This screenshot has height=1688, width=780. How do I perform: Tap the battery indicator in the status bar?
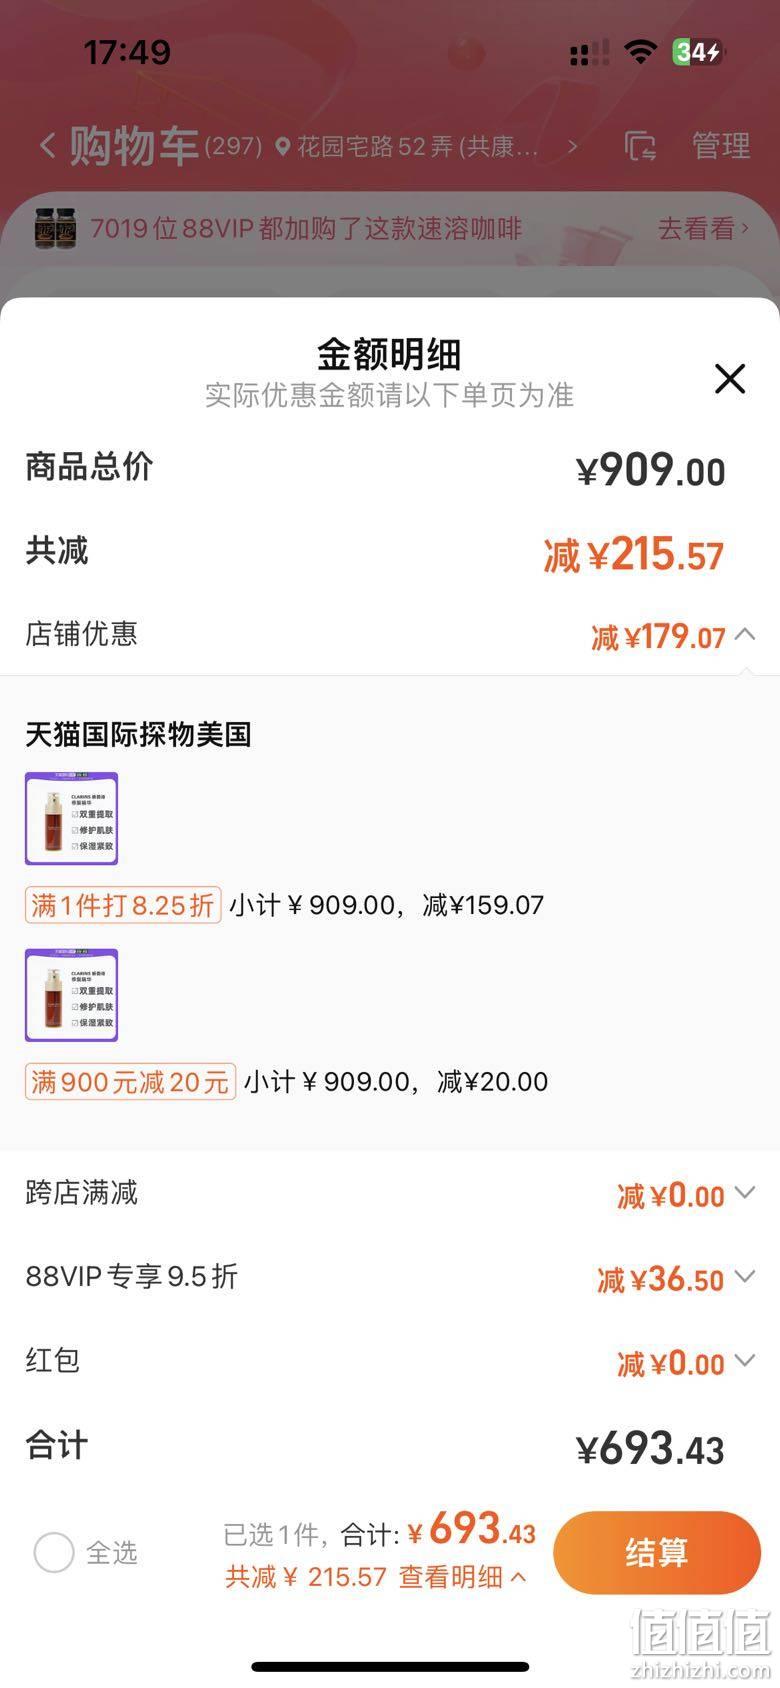point(697,52)
